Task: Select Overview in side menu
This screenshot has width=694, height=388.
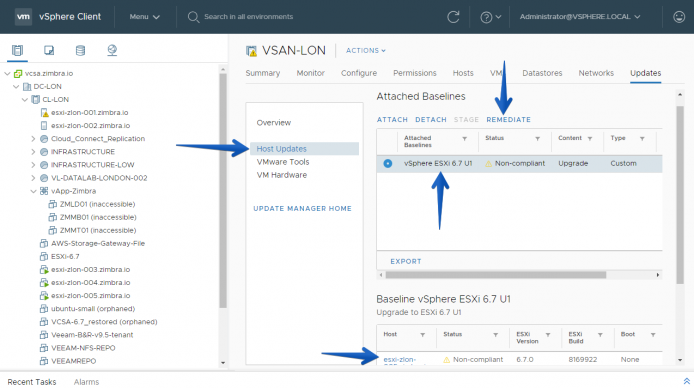Action: click(x=274, y=123)
